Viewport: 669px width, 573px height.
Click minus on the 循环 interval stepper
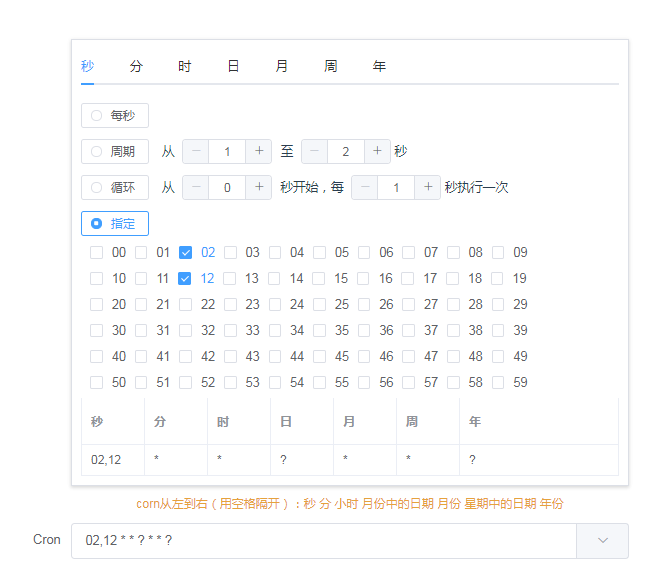pyautogui.click(x=365, y=187)
